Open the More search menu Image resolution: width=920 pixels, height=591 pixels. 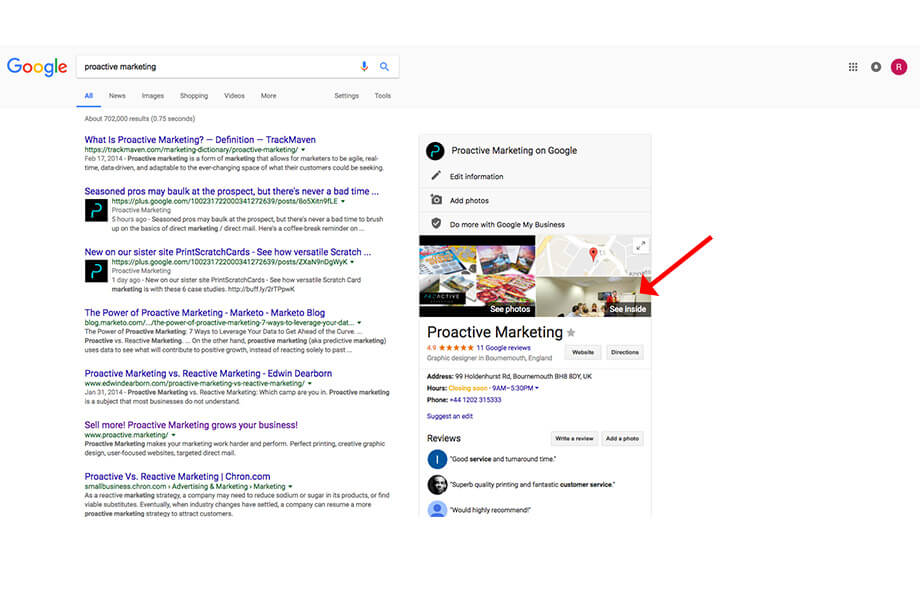tap(269, 96)
